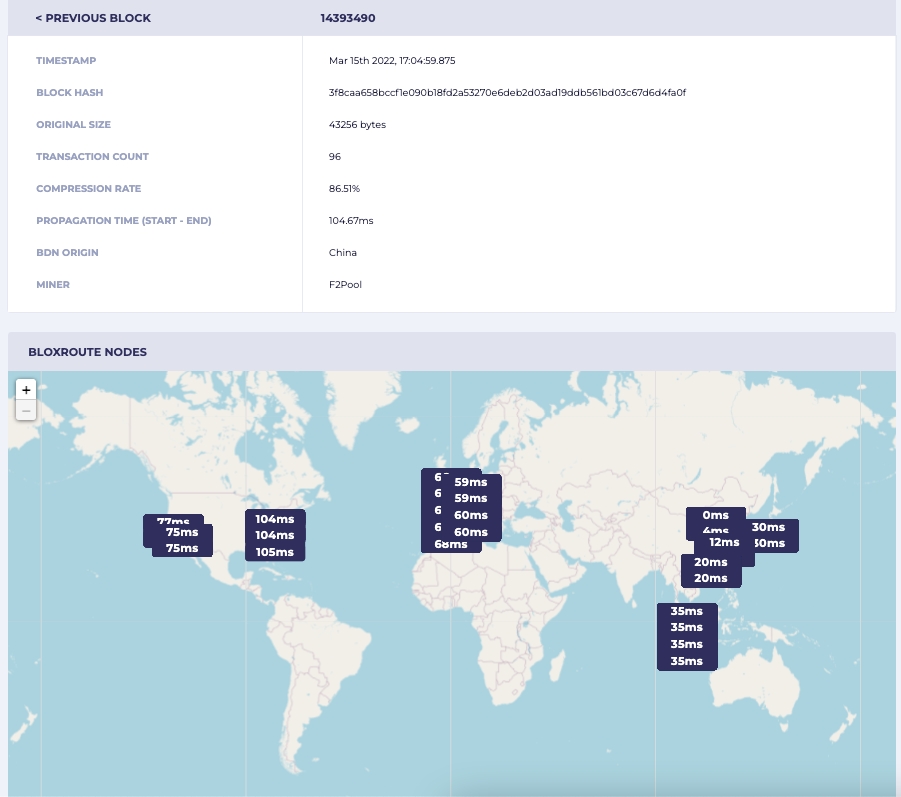Go to the previous block
This screenshot has height=797, width=901.
(x=93, y=18)
